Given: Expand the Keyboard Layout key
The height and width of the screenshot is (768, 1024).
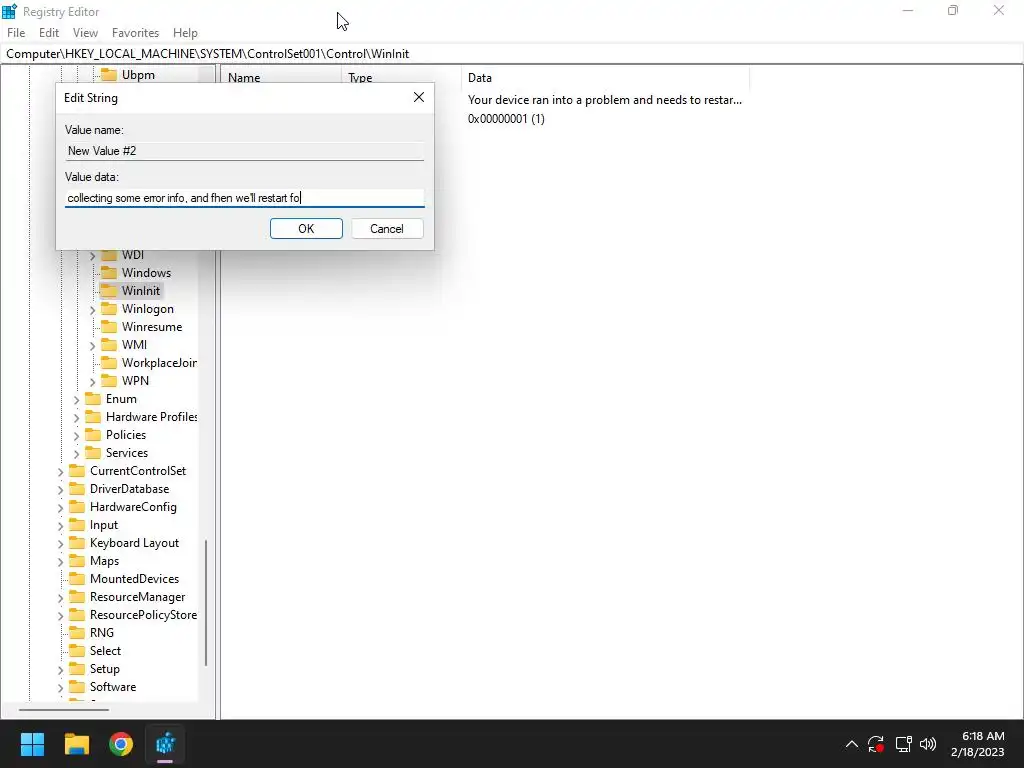Looking at the screenshot, I should click(61, 543).
